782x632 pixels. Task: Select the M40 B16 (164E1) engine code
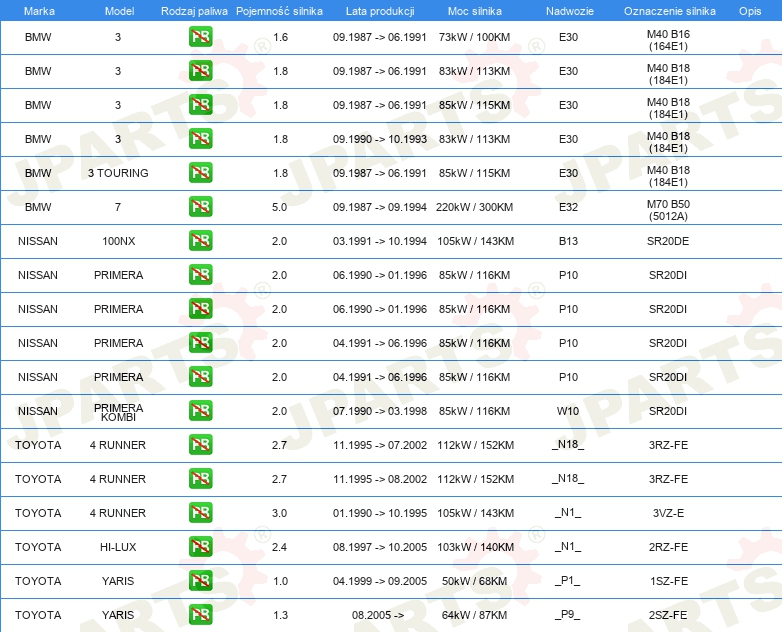(668, 40)
